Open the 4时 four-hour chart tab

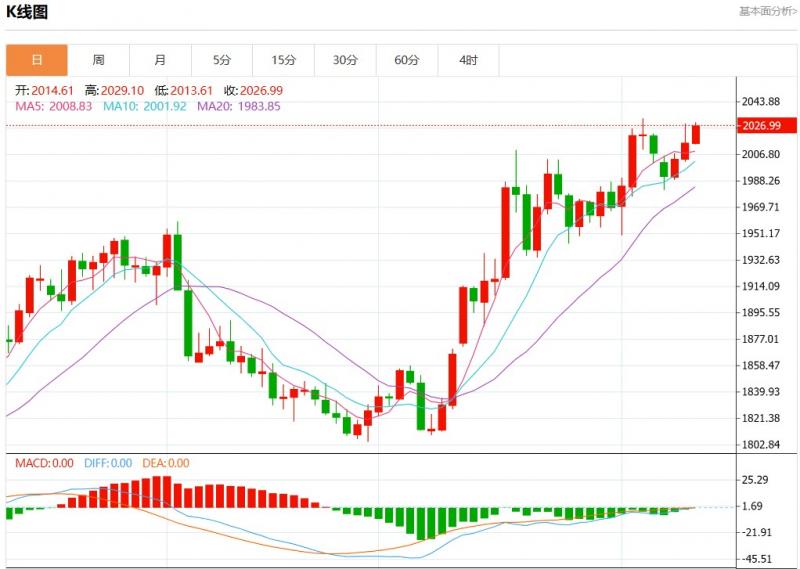[x=468, y=60]
